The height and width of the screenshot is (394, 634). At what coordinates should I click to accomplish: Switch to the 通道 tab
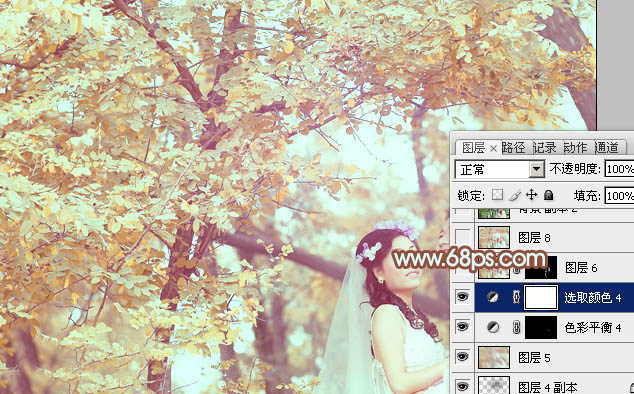click(606, 148)
